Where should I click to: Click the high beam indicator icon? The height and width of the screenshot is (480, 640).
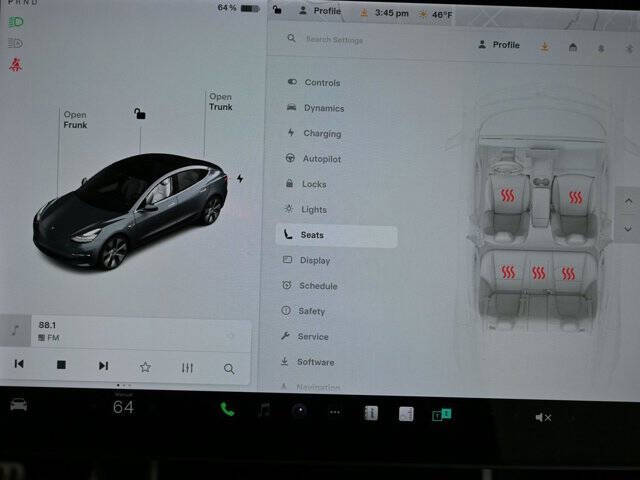click(x=15, y=43)
